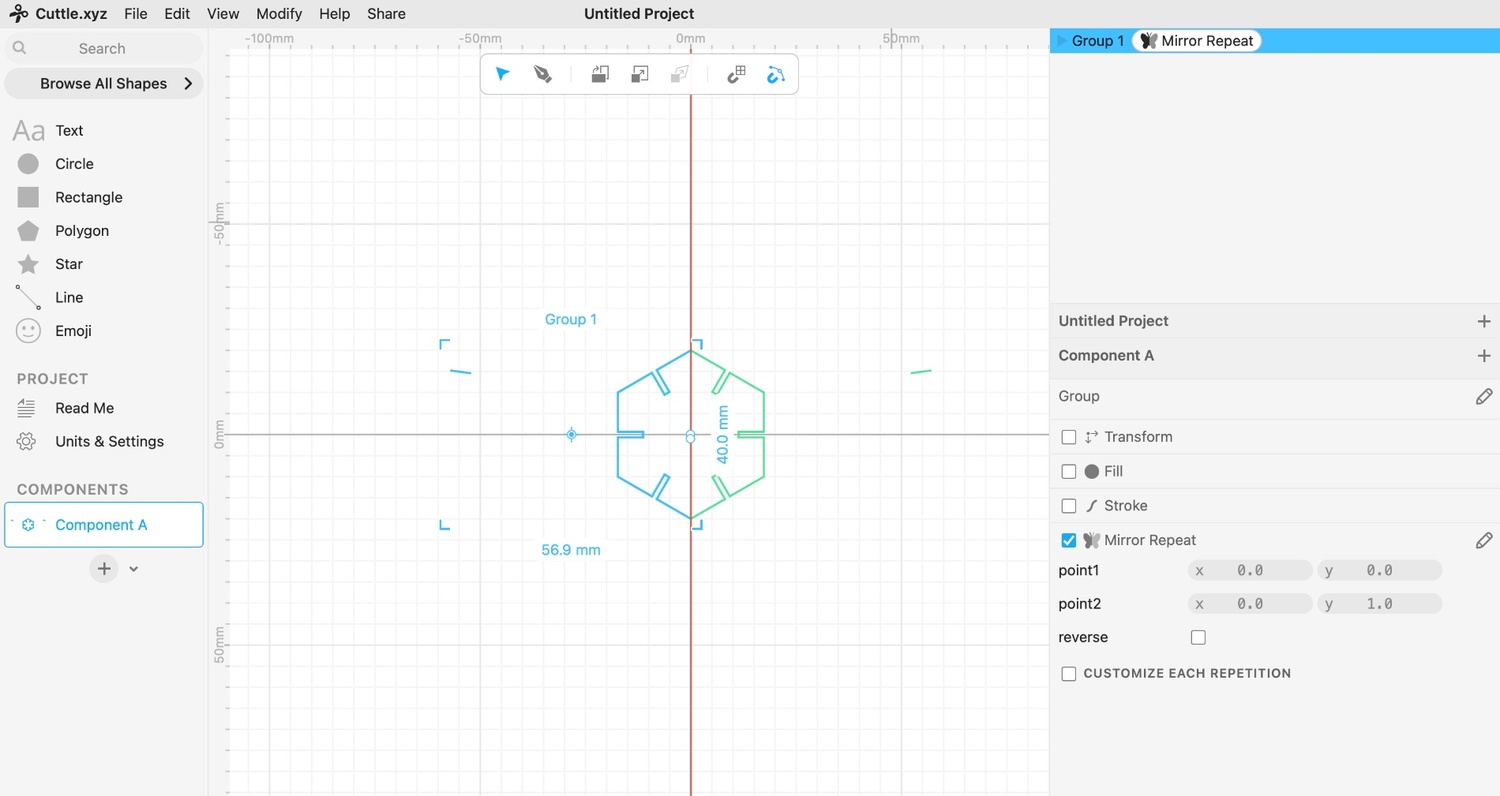Select the Pen tool
This screenshot has width=1500, height=796.
pyautogui.click(x=543, y=74)
